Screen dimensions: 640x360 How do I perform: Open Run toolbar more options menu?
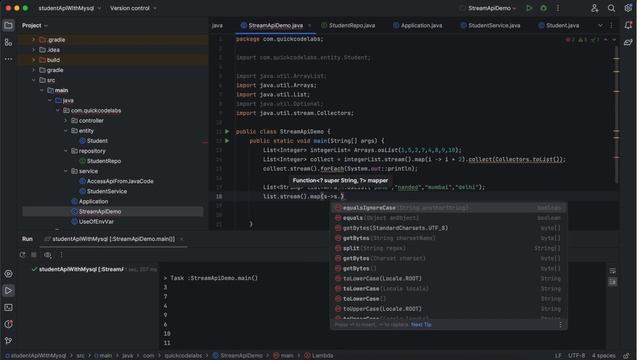(62, 255)
